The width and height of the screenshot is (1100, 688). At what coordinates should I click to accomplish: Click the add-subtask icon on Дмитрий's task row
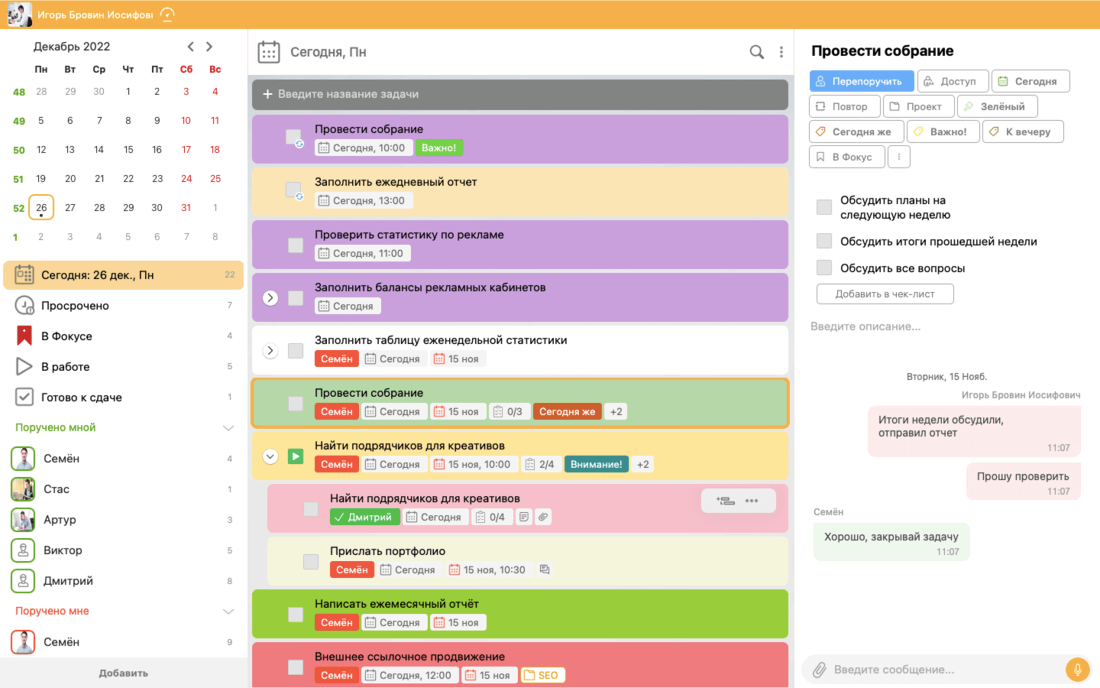[x=725, y=501]
